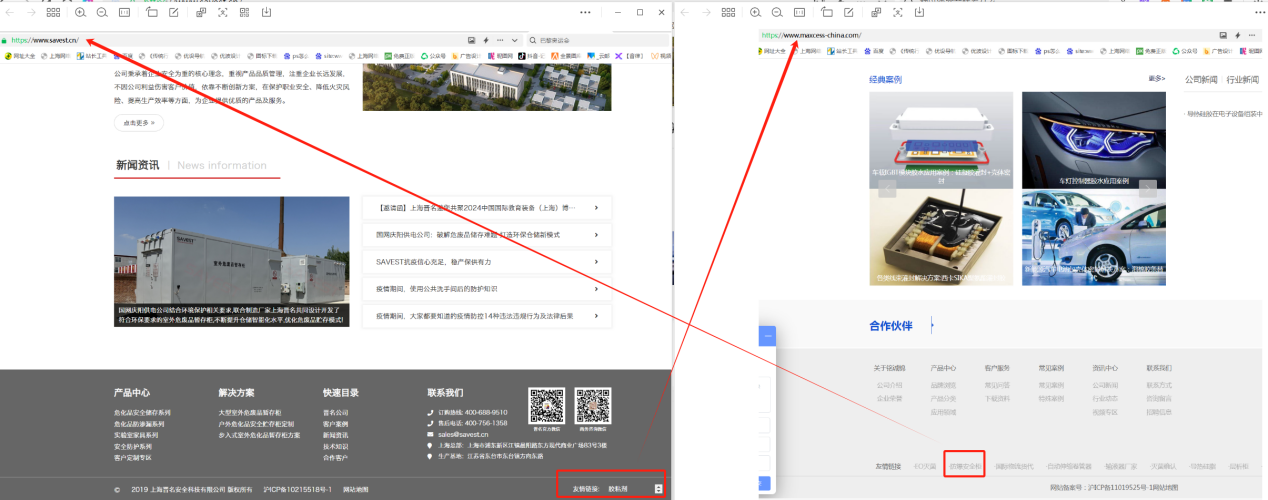1268x500 pixels.
Task: Click the 合作伙伴 section heading
Action: [x=891, y=326]
